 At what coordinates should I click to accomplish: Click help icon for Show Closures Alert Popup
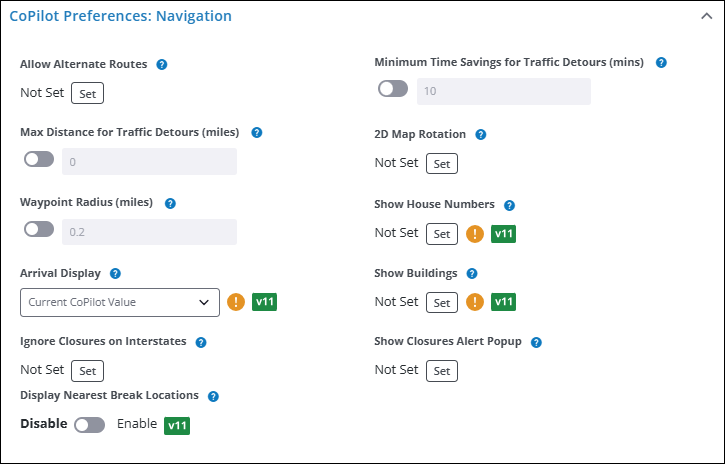(x=536, y=342)
